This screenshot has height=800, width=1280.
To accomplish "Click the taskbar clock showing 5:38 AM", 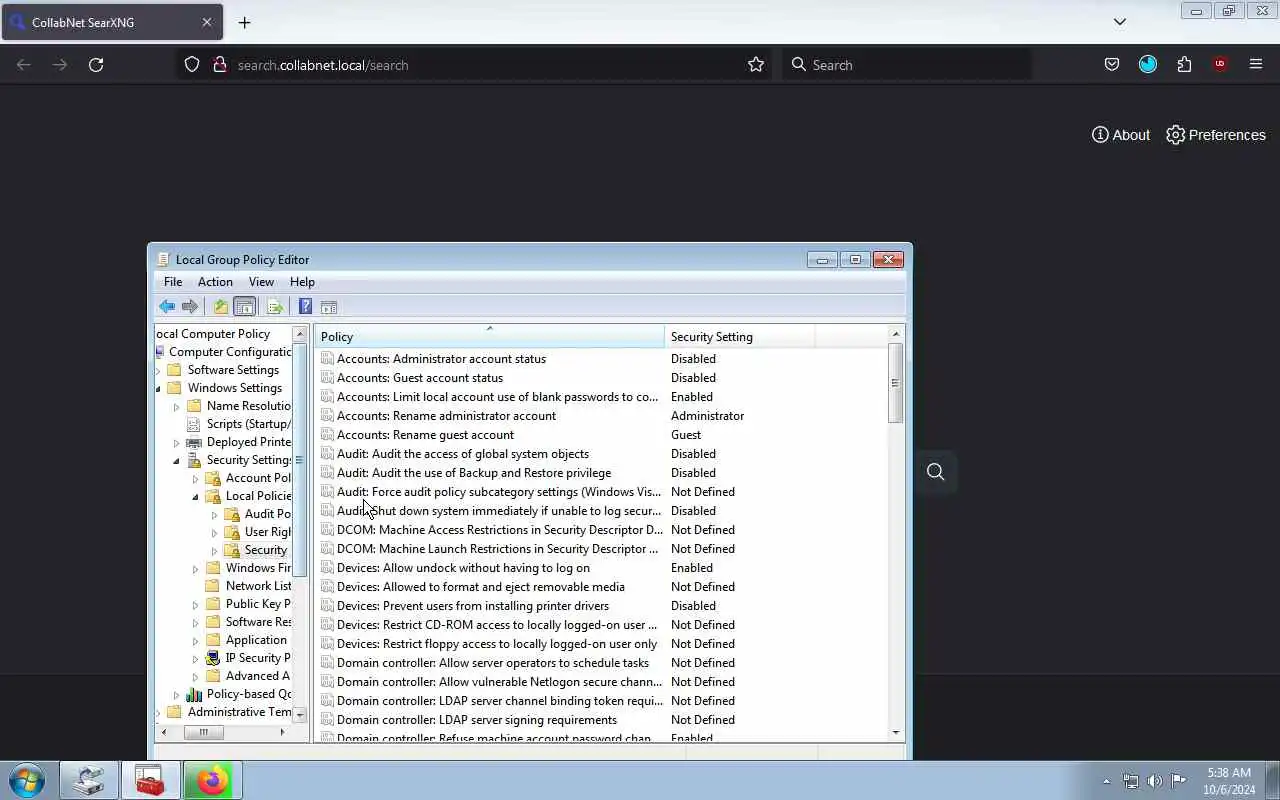I will click(x=1229, y=781).
